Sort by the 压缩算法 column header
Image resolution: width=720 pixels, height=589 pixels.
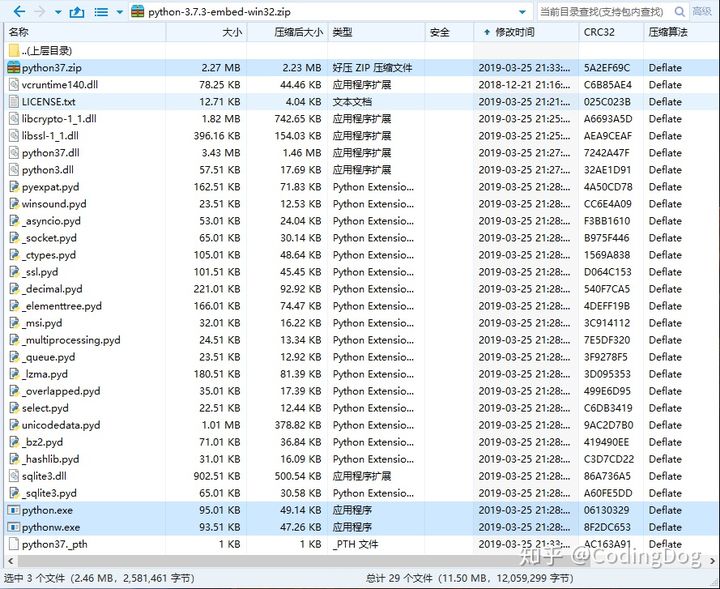tap(681, 32)
